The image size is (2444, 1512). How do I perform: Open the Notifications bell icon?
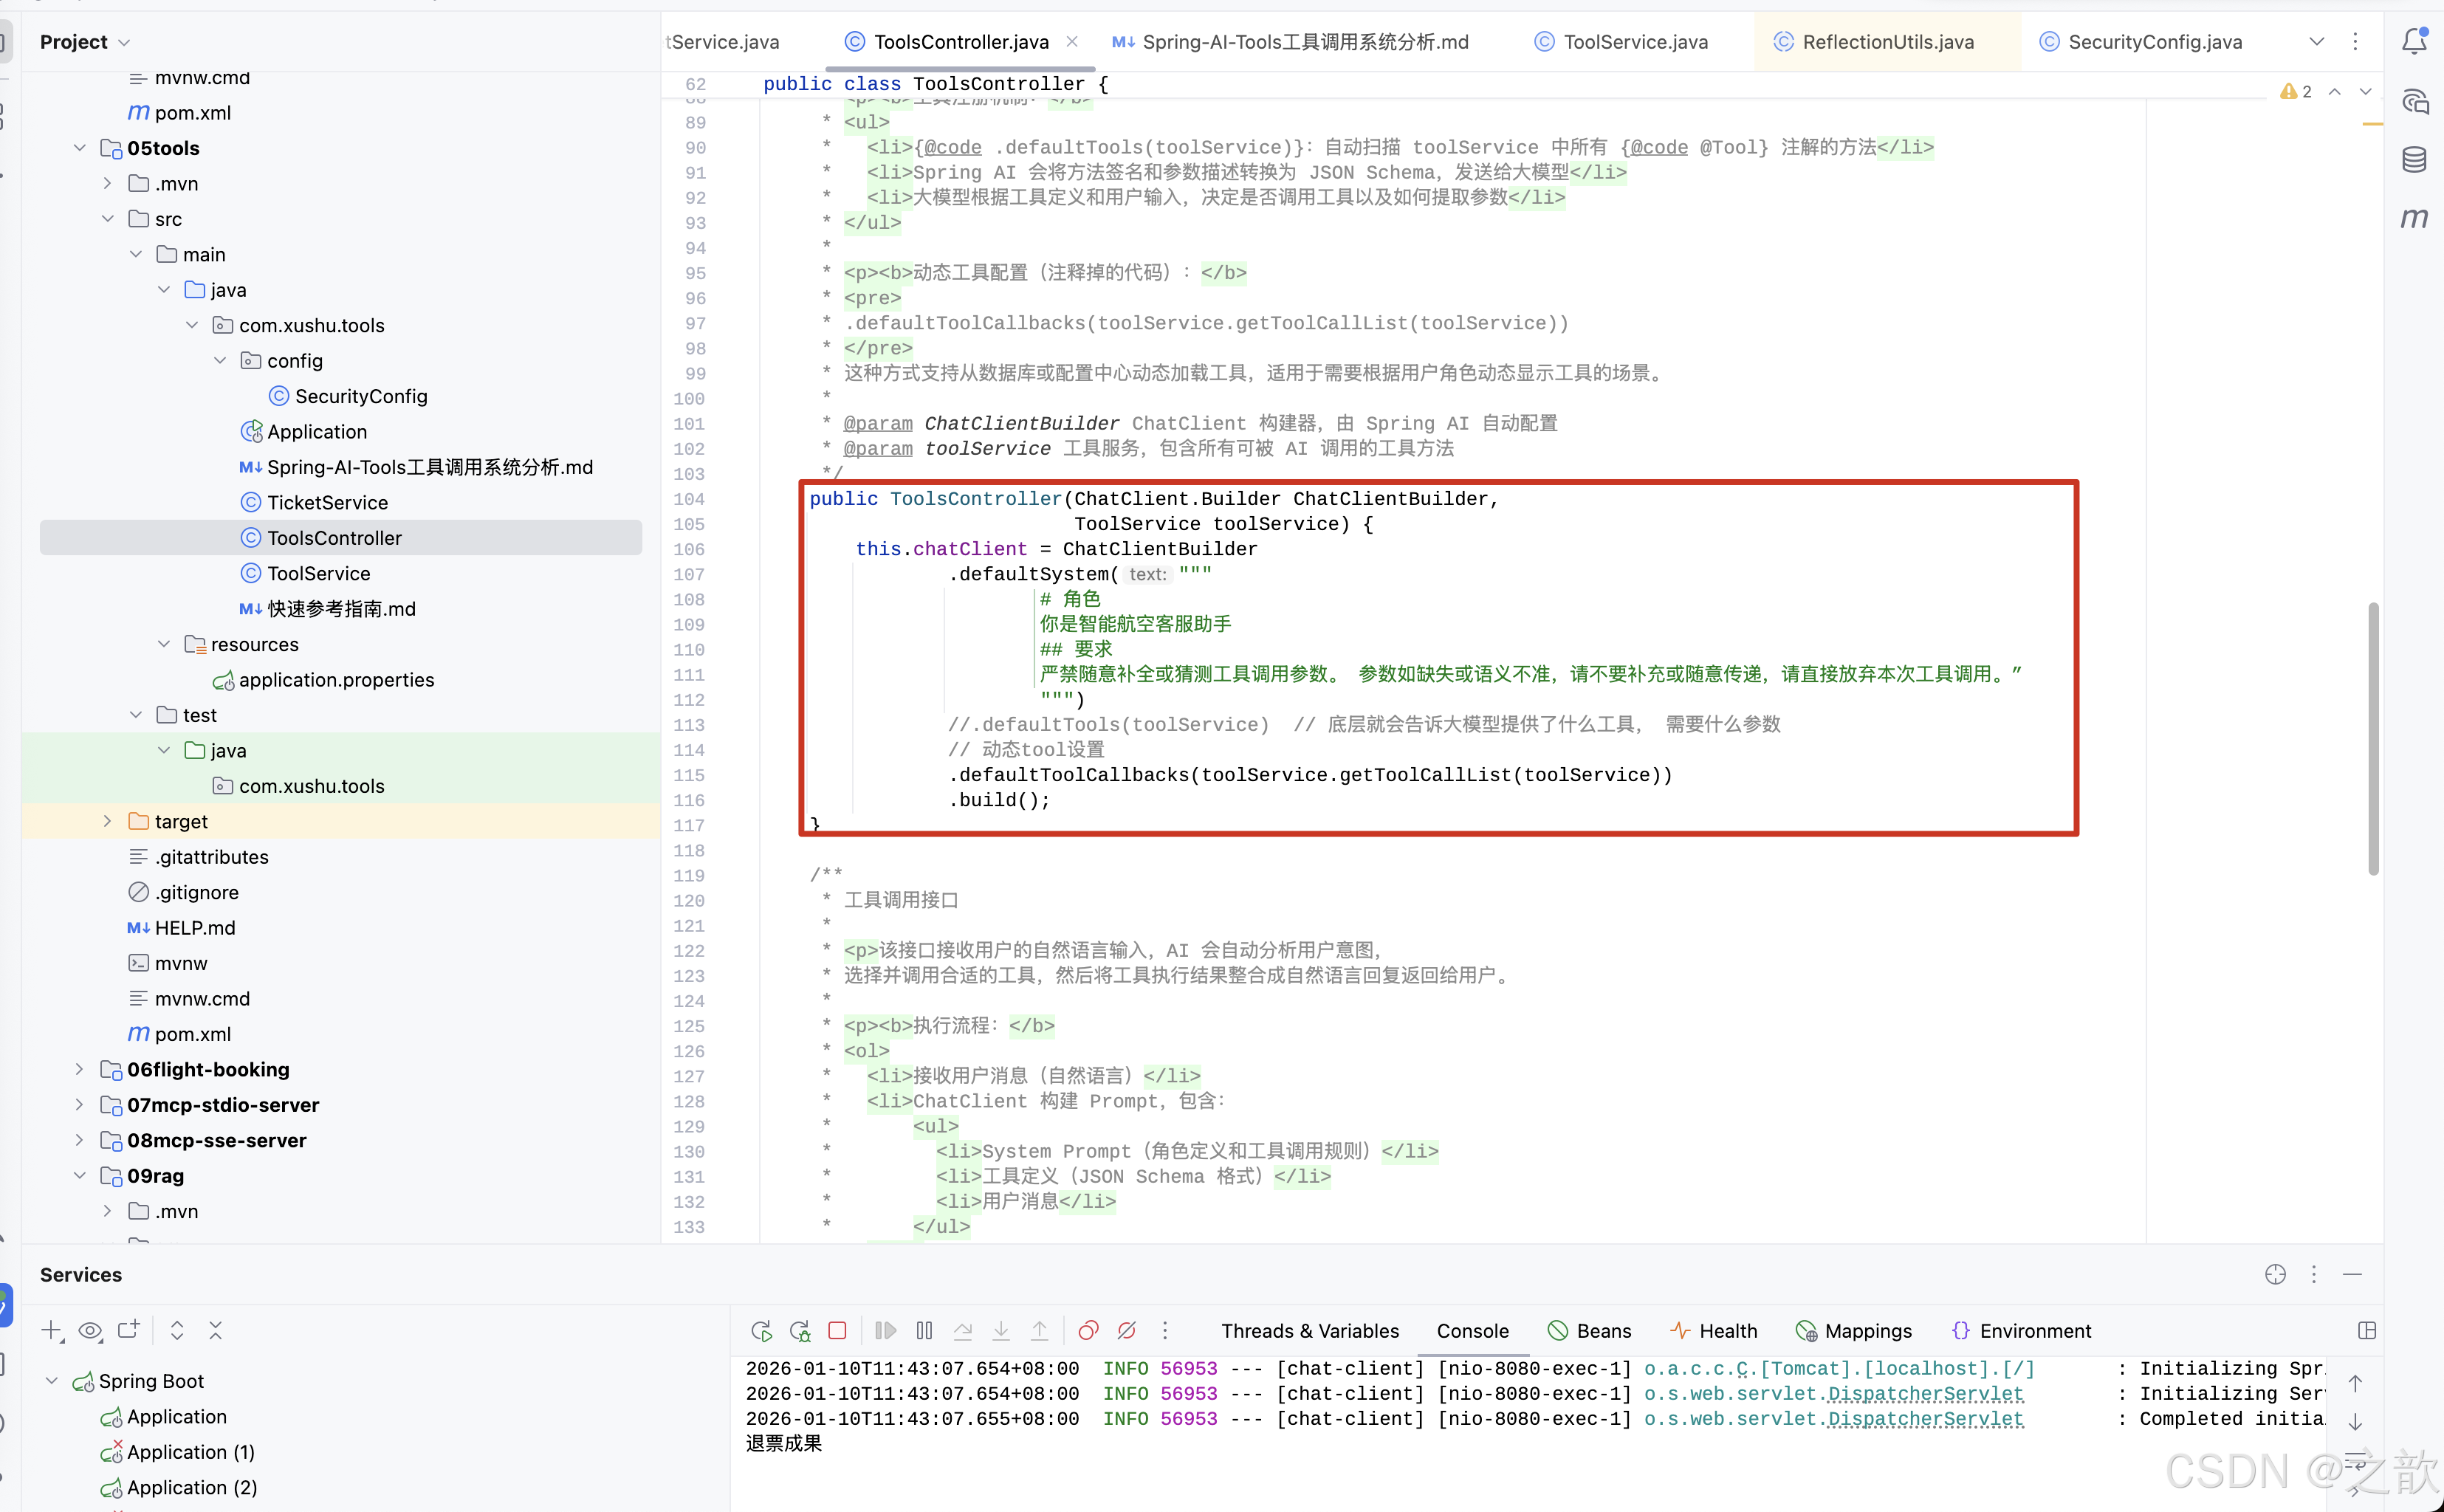pos(2414,41)
